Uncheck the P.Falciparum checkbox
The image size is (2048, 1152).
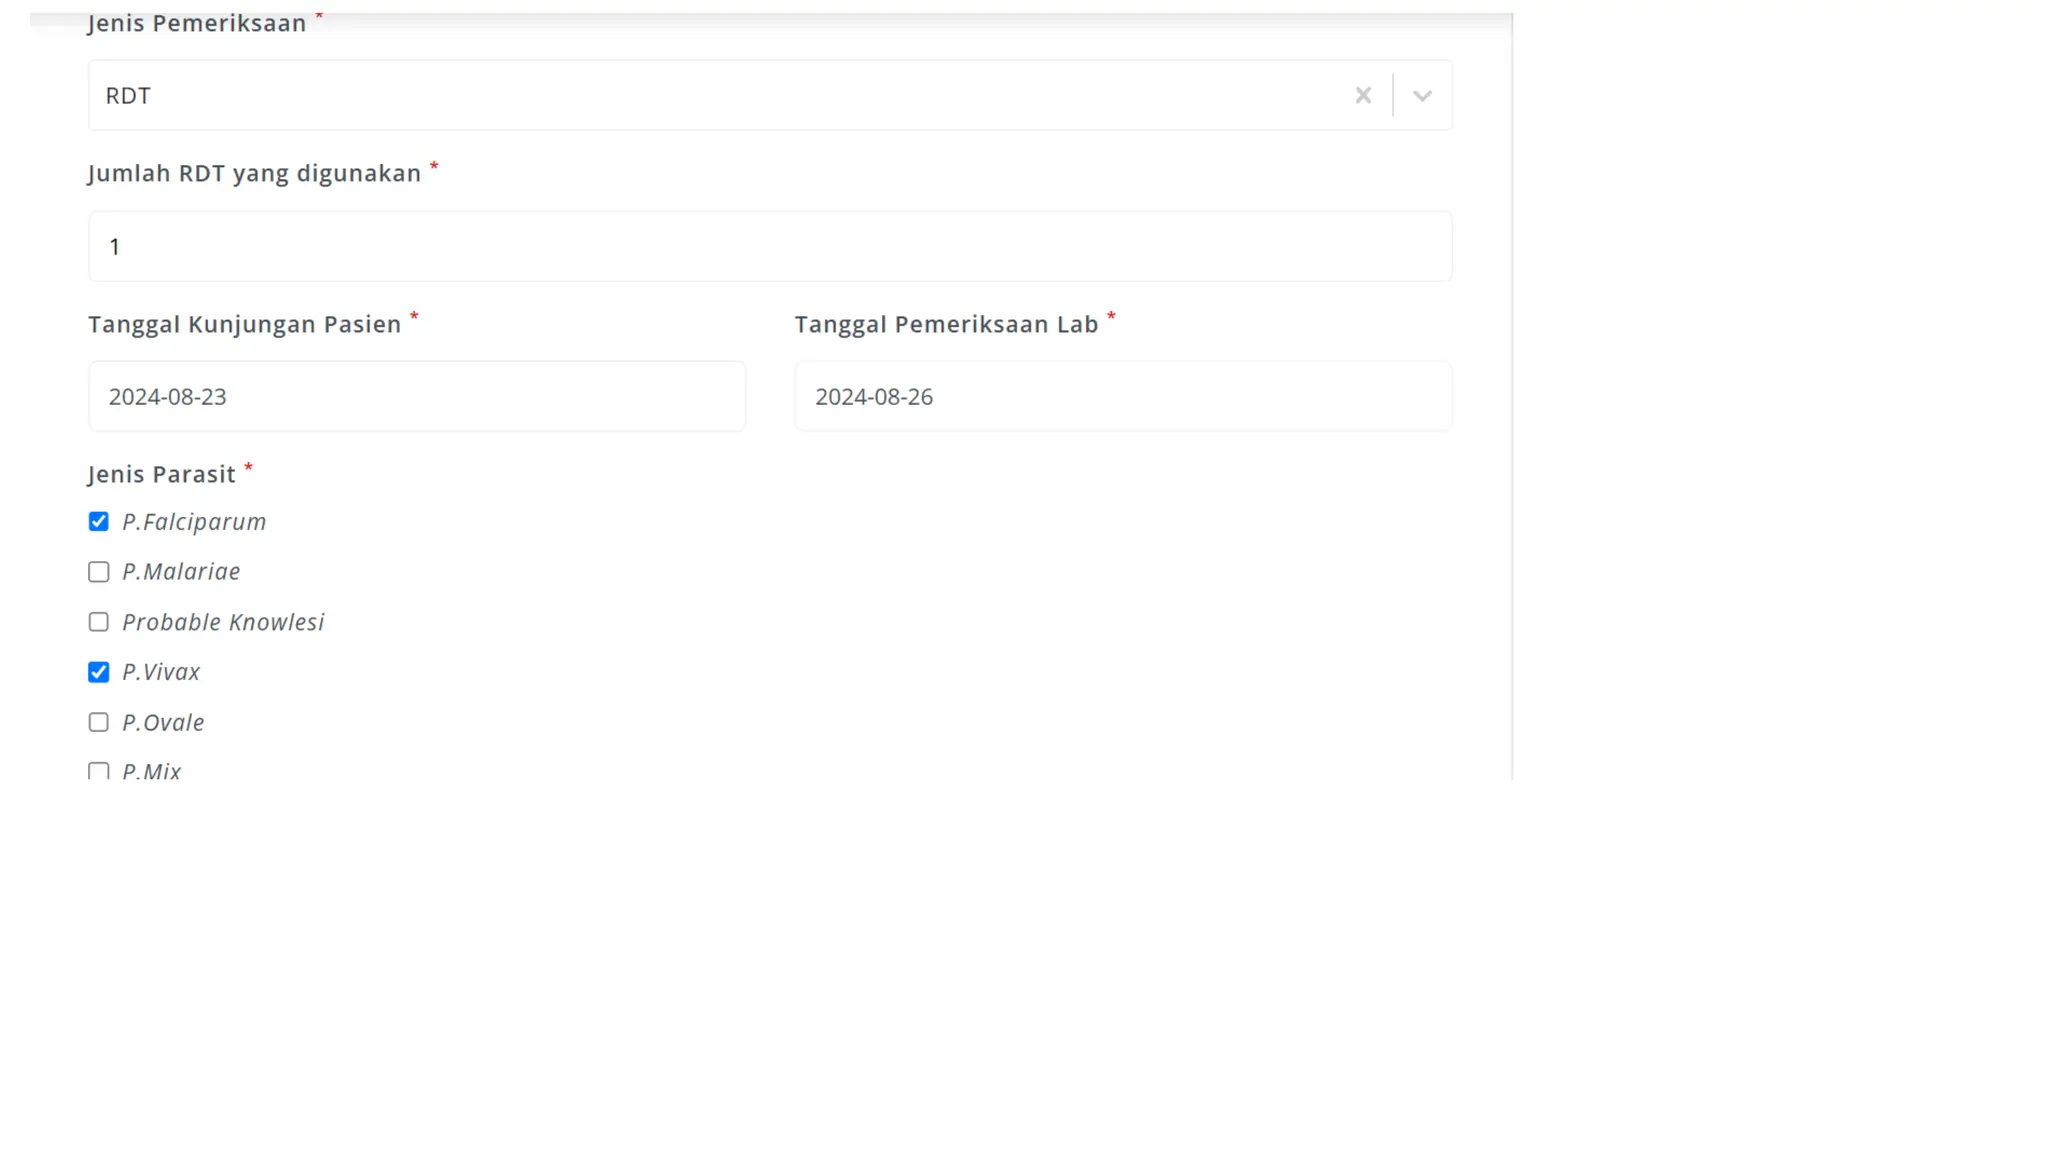(98, 522)
